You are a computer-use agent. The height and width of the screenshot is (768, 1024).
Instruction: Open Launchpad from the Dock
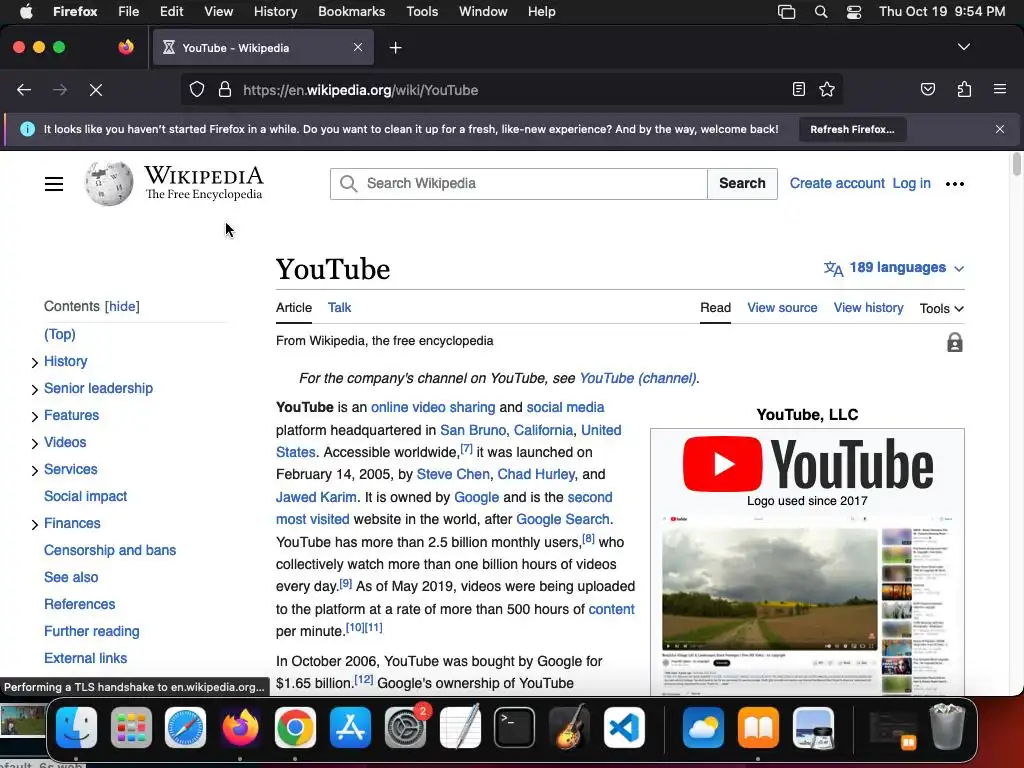[x=131, y=727]
